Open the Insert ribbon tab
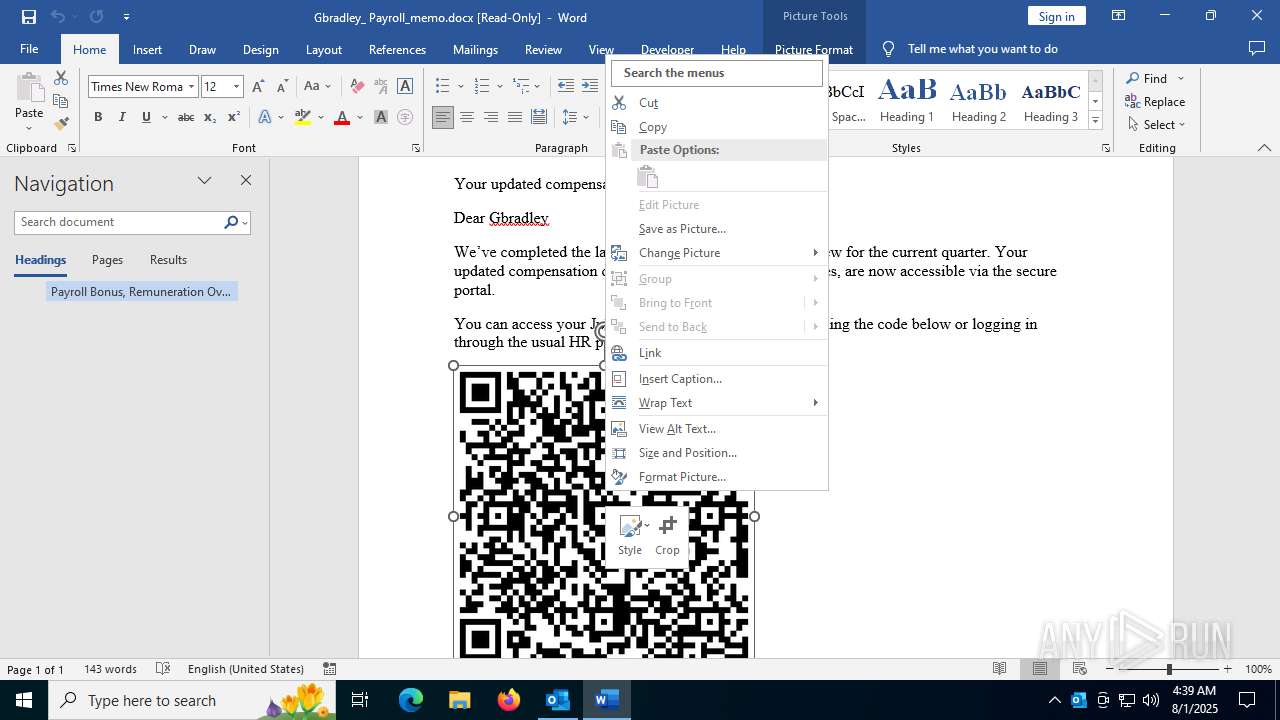This screenshot has height=720, width=1280. pos(147,49)
